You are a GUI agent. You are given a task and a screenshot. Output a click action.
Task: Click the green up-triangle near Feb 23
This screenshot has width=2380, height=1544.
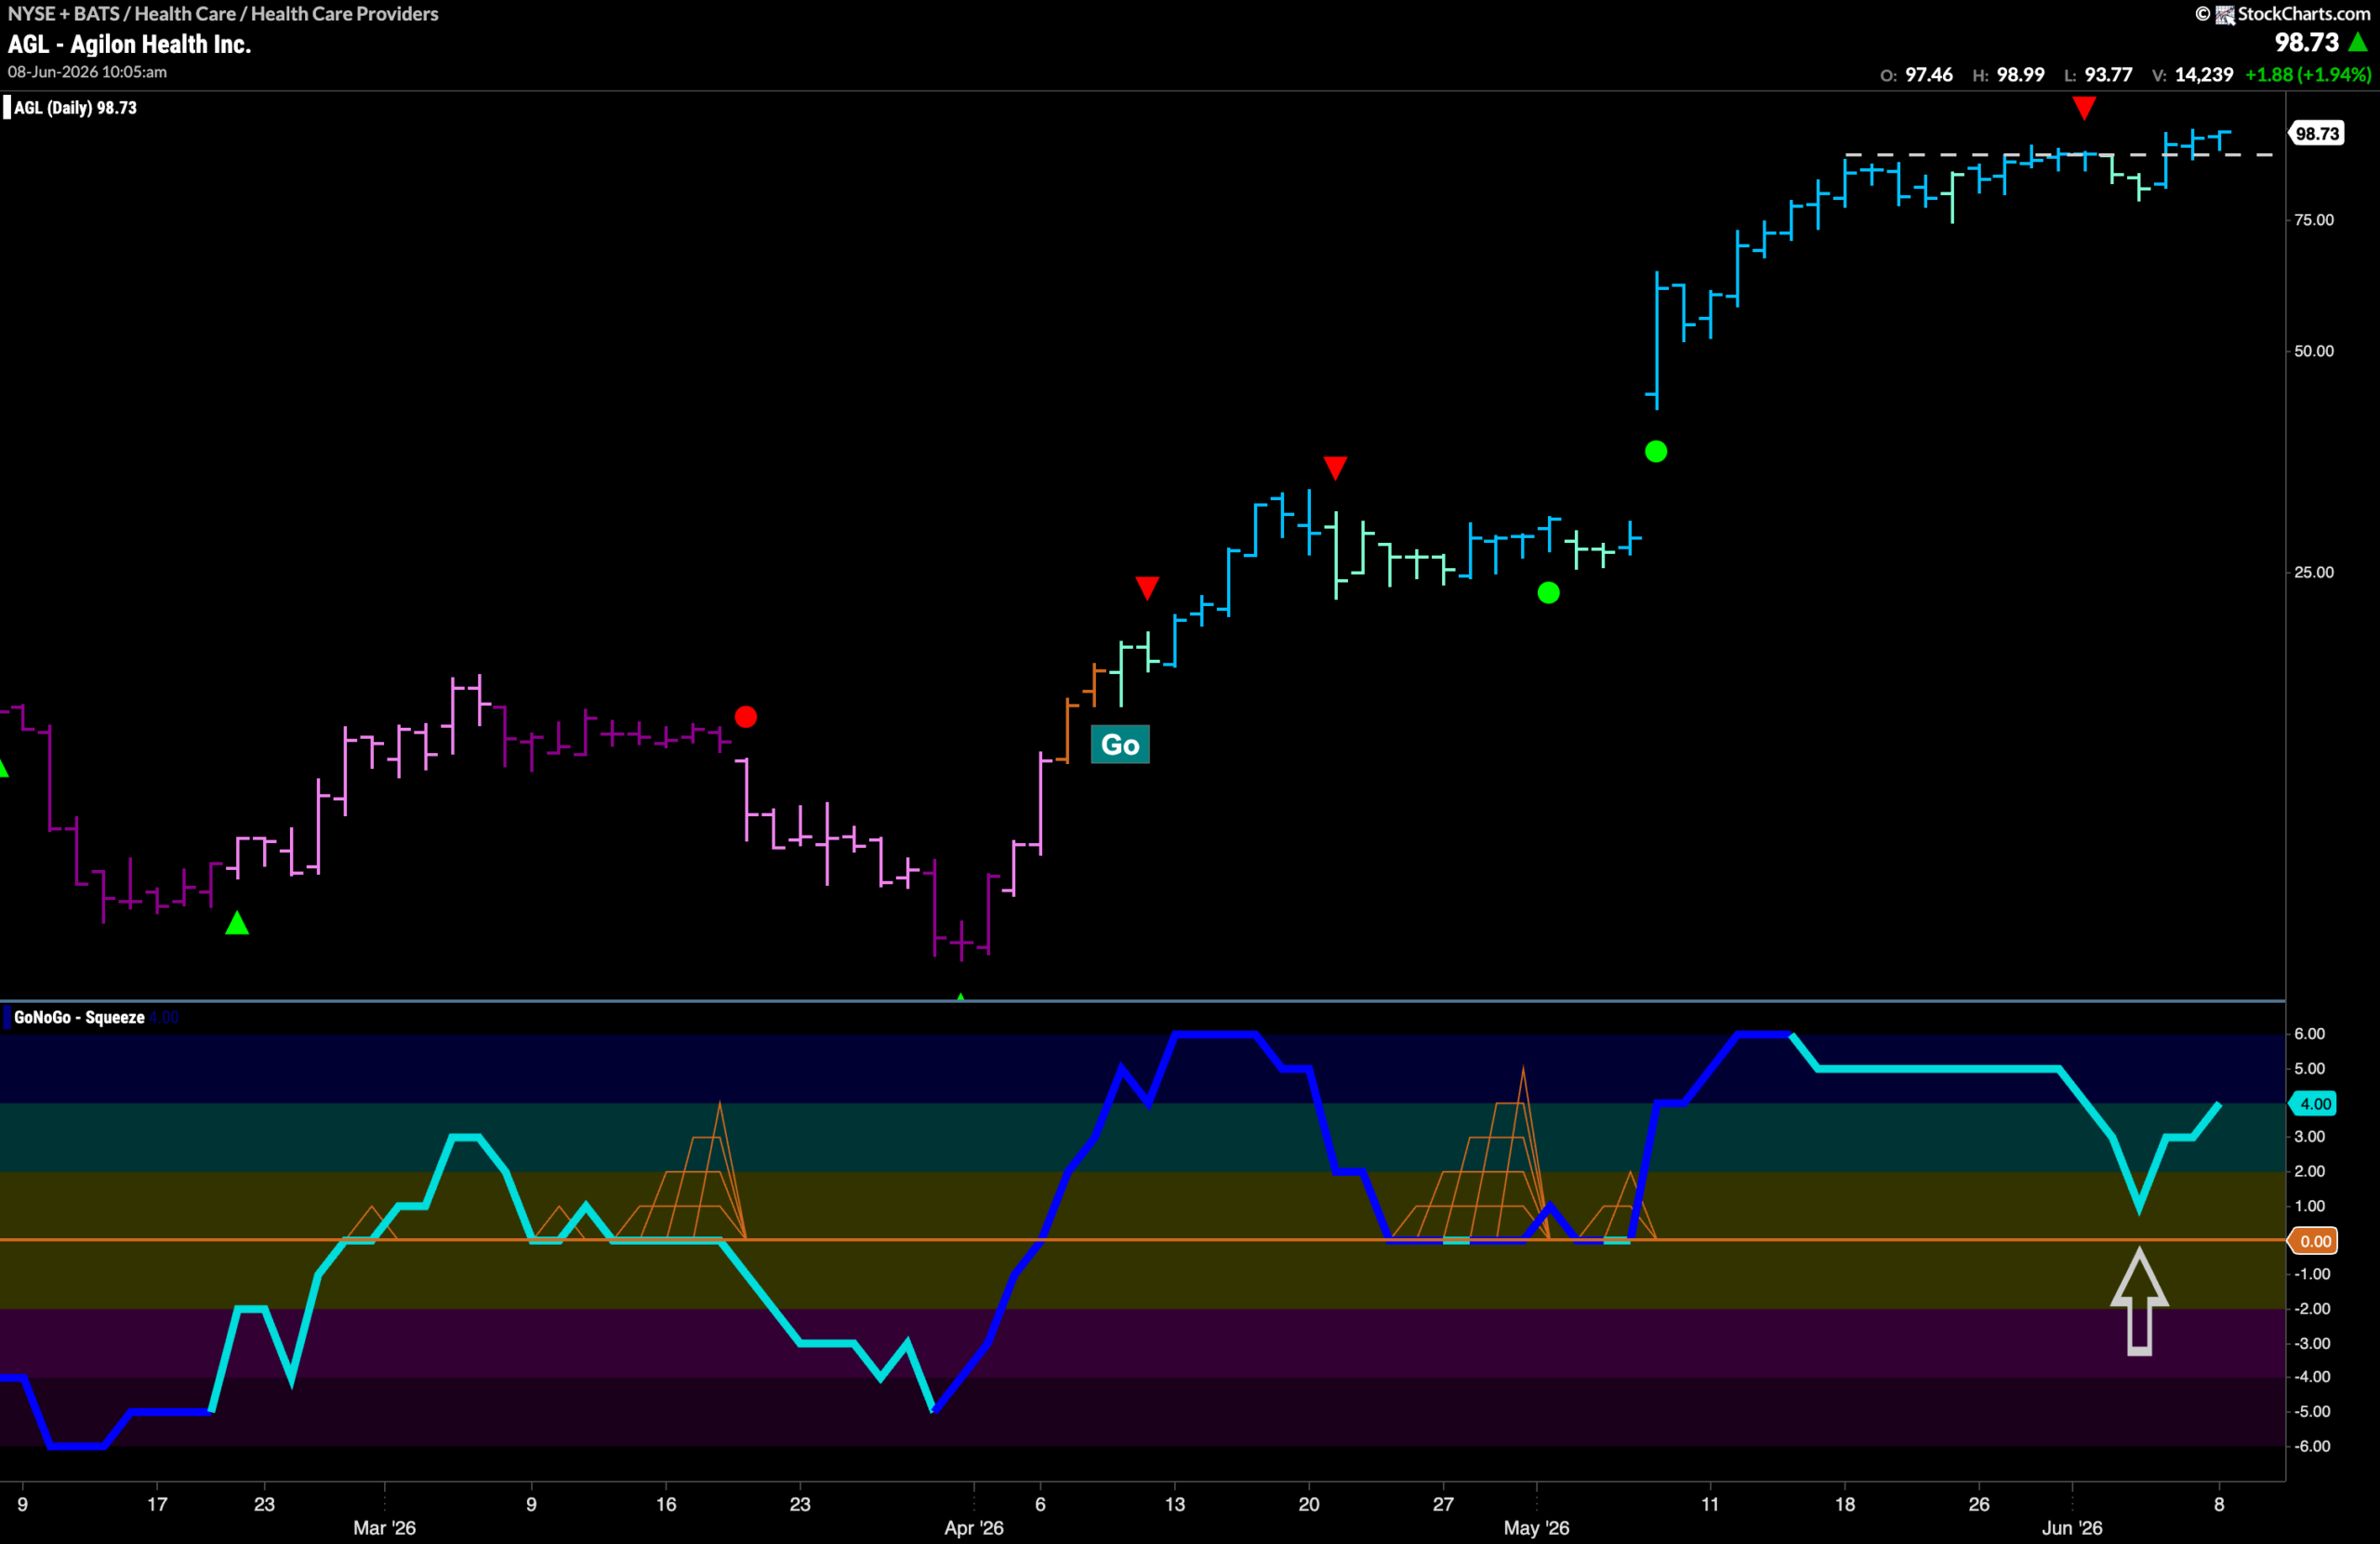[x=237, y=923]
